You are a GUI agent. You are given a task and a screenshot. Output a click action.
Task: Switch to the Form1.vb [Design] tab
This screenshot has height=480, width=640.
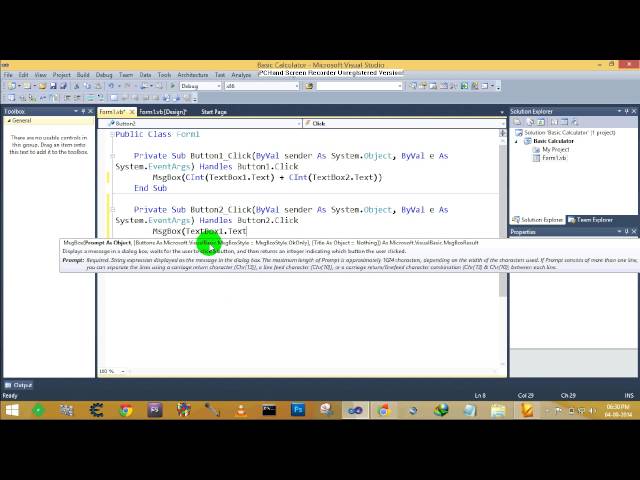click(x=163, y=112)
